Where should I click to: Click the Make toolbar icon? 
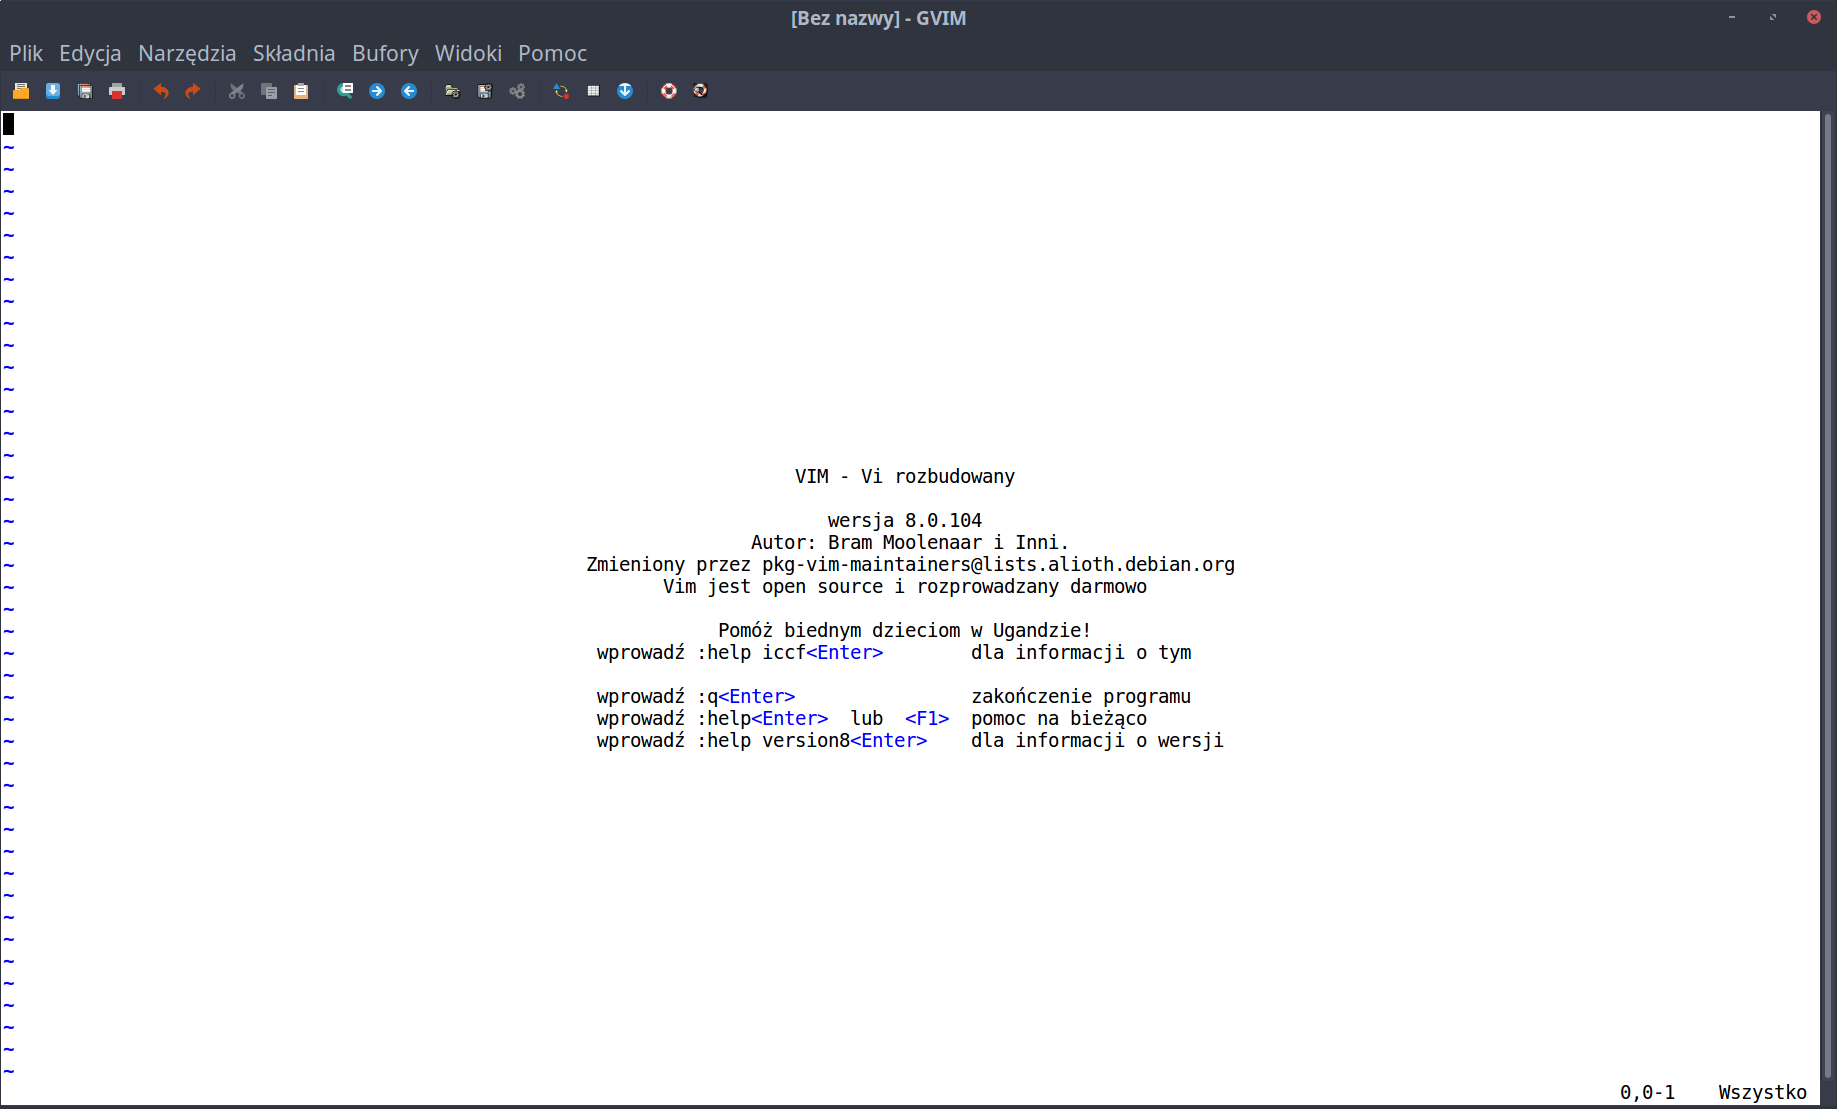(561, 91)
